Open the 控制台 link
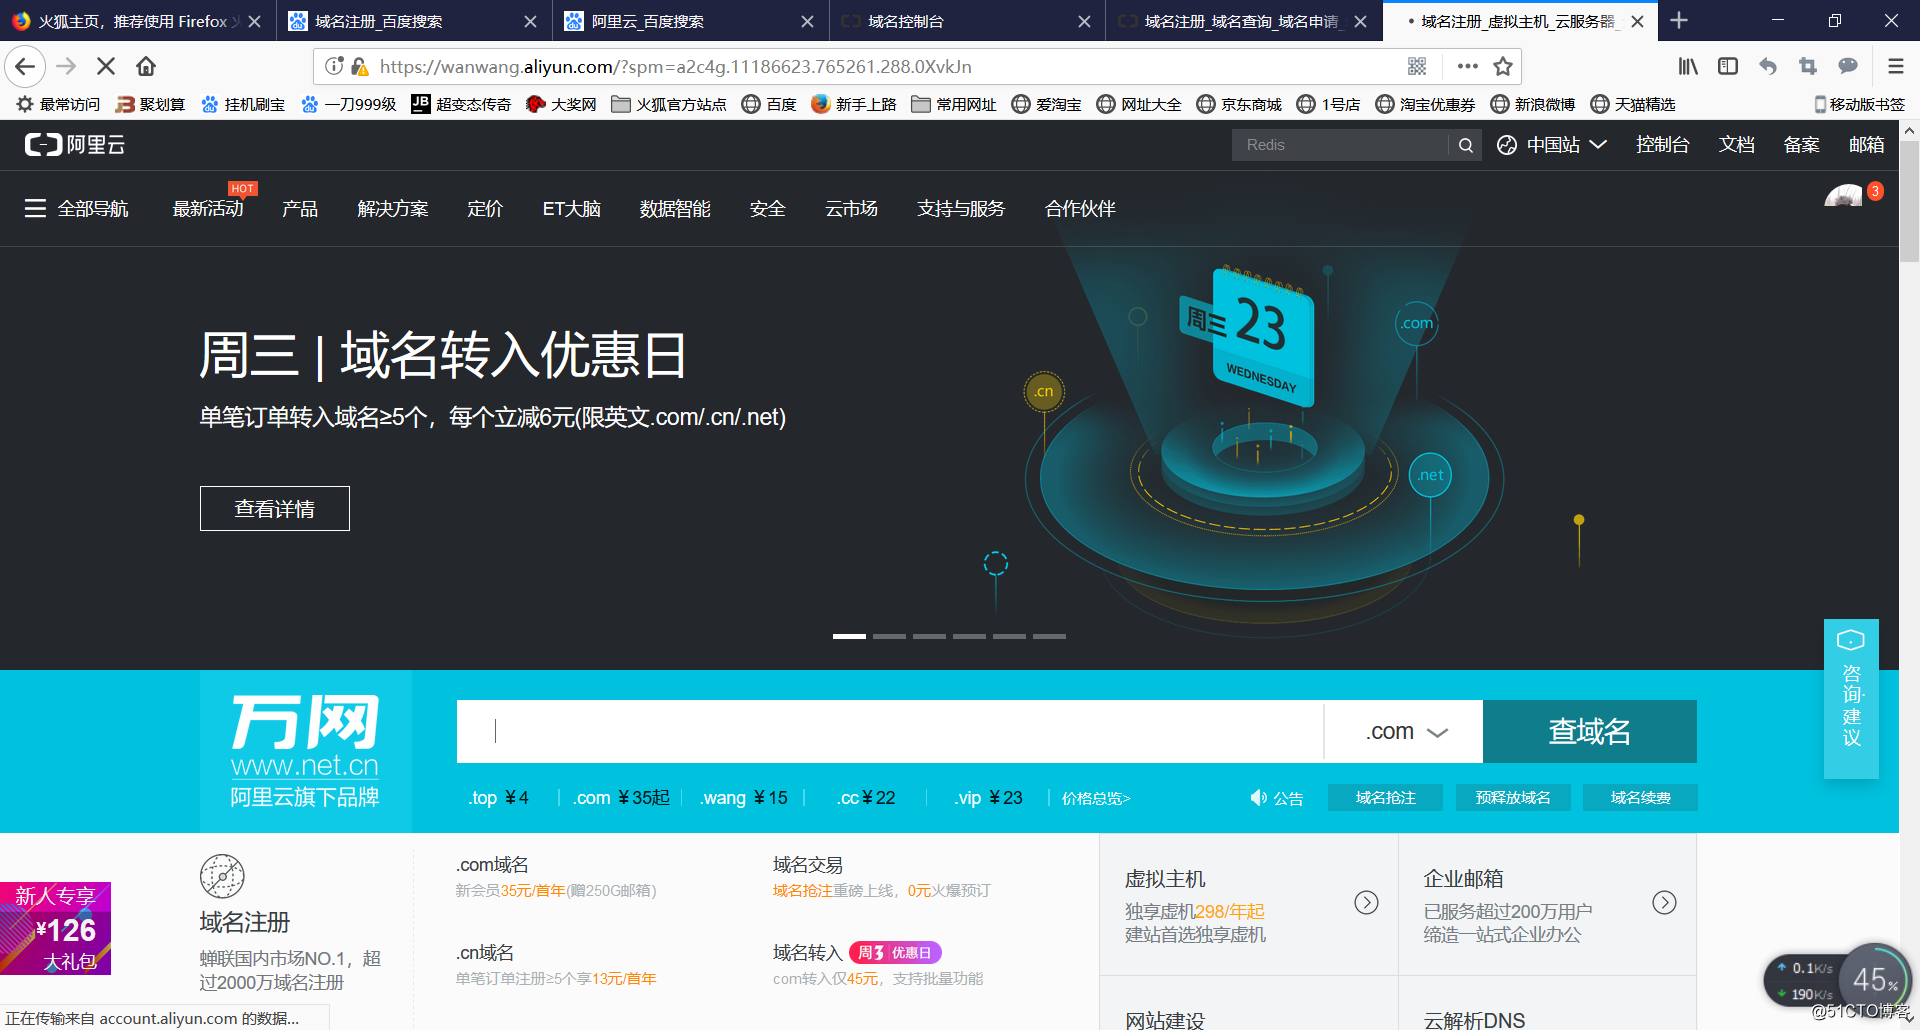Image resolution: width=1920 pixels, height=1030 pixels. pos(1662,145)
